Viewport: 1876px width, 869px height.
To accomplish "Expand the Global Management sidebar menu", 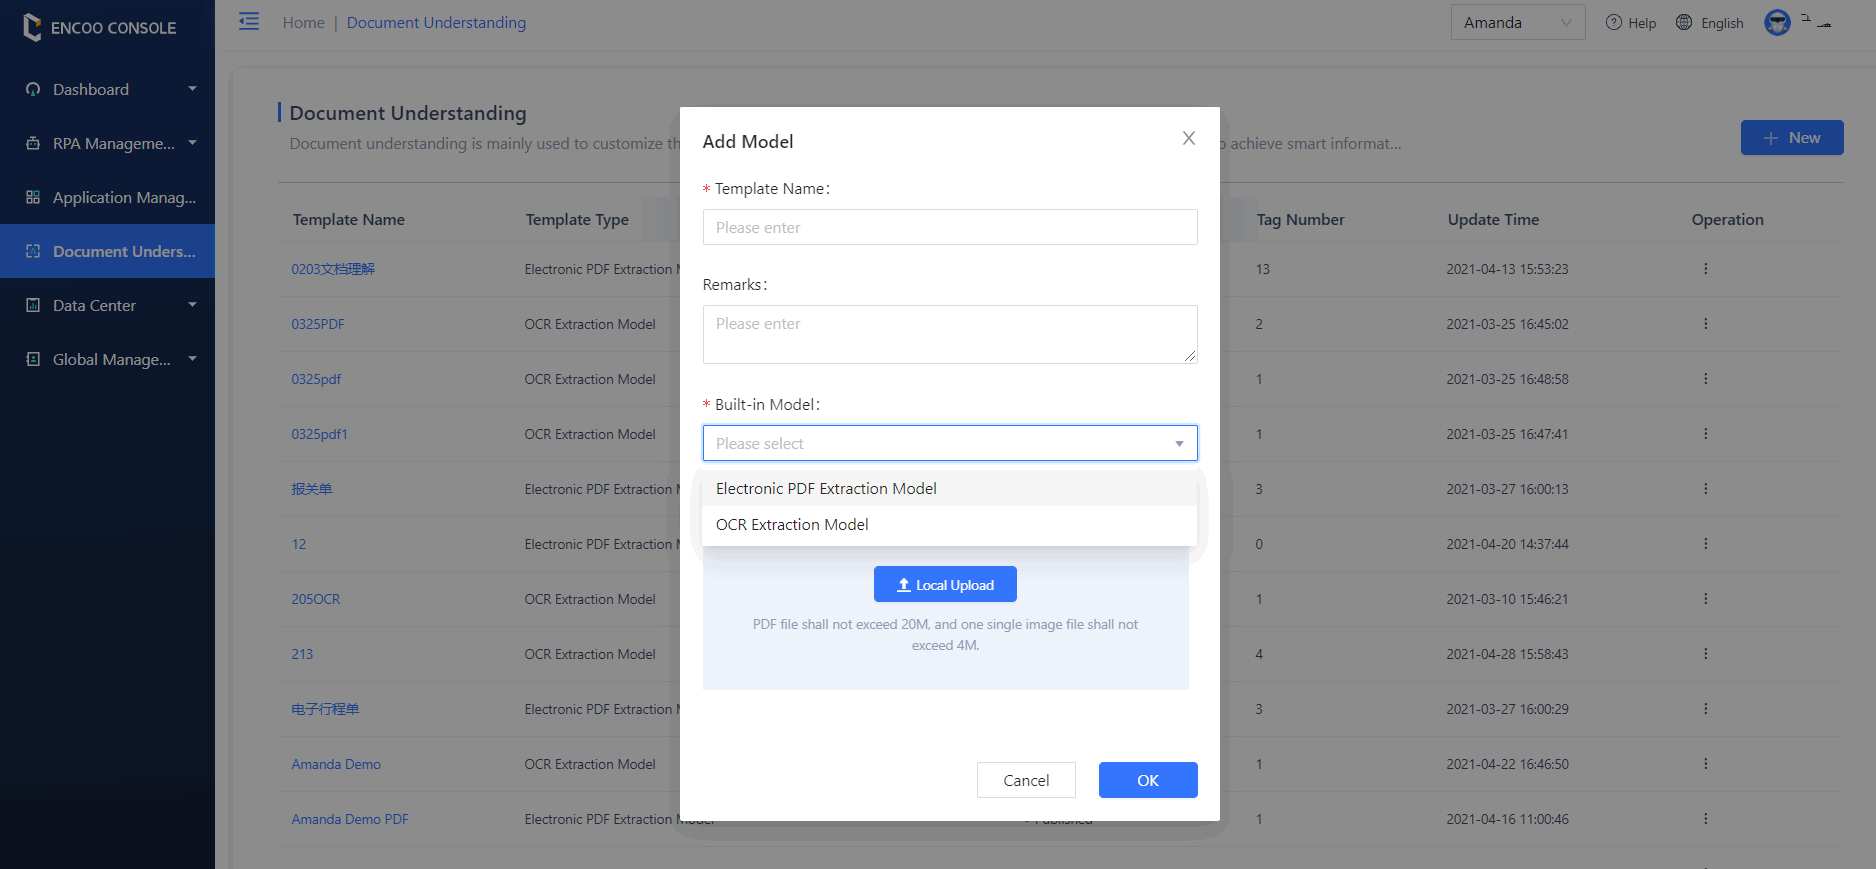I will [107, 359].
